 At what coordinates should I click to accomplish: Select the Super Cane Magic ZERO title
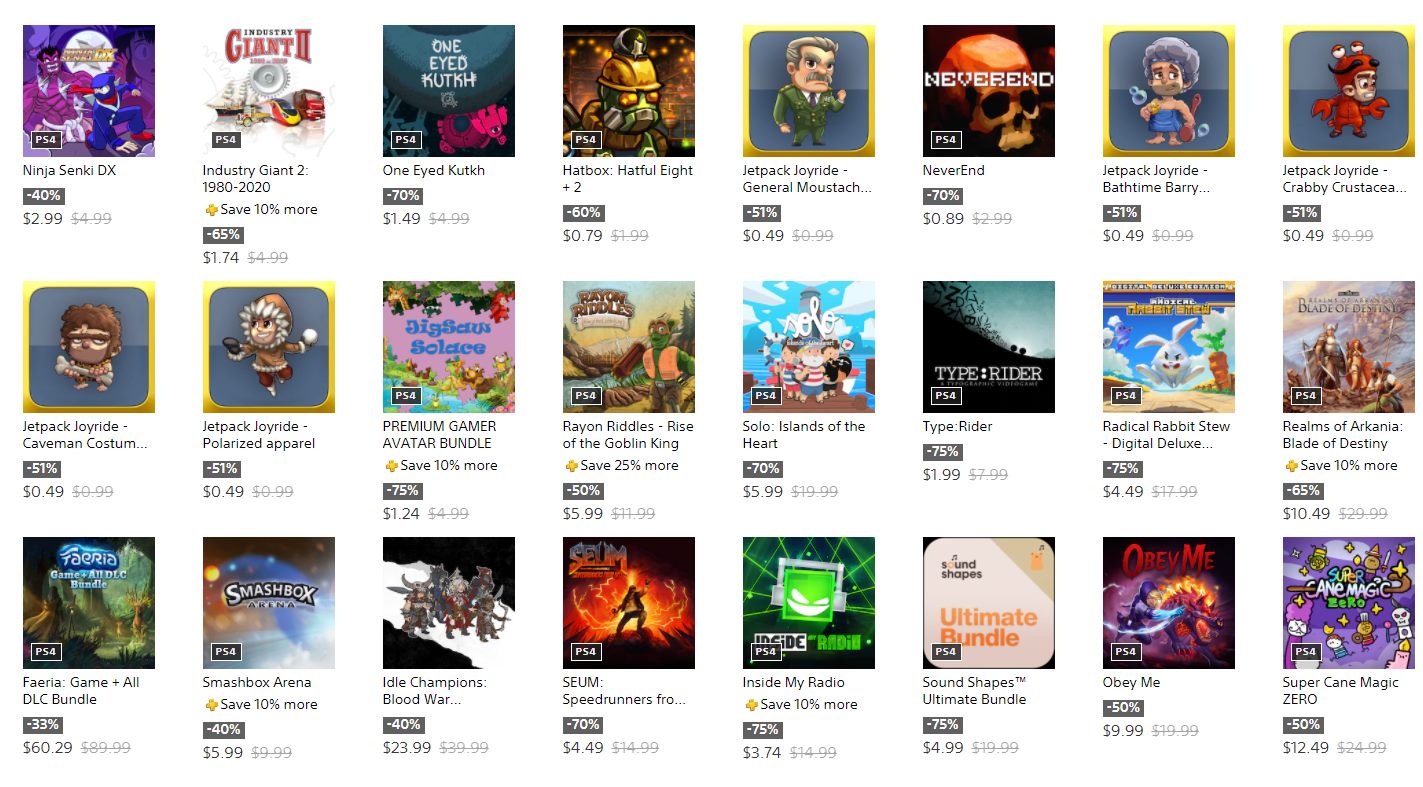tap(1342, 691)
